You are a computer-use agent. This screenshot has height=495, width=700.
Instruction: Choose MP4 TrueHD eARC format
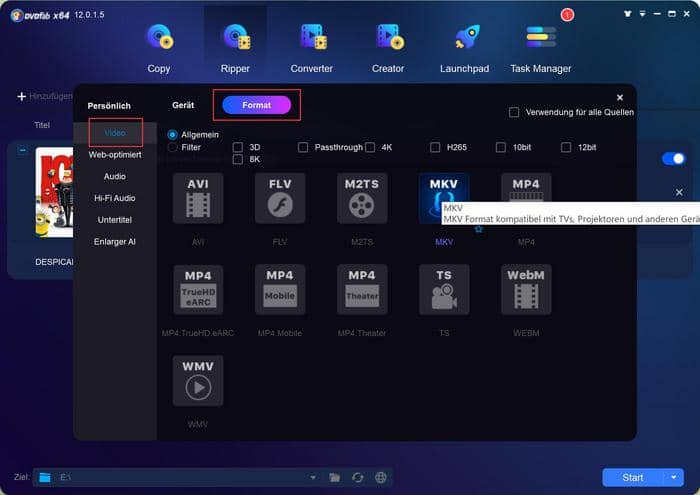(198, 290)
